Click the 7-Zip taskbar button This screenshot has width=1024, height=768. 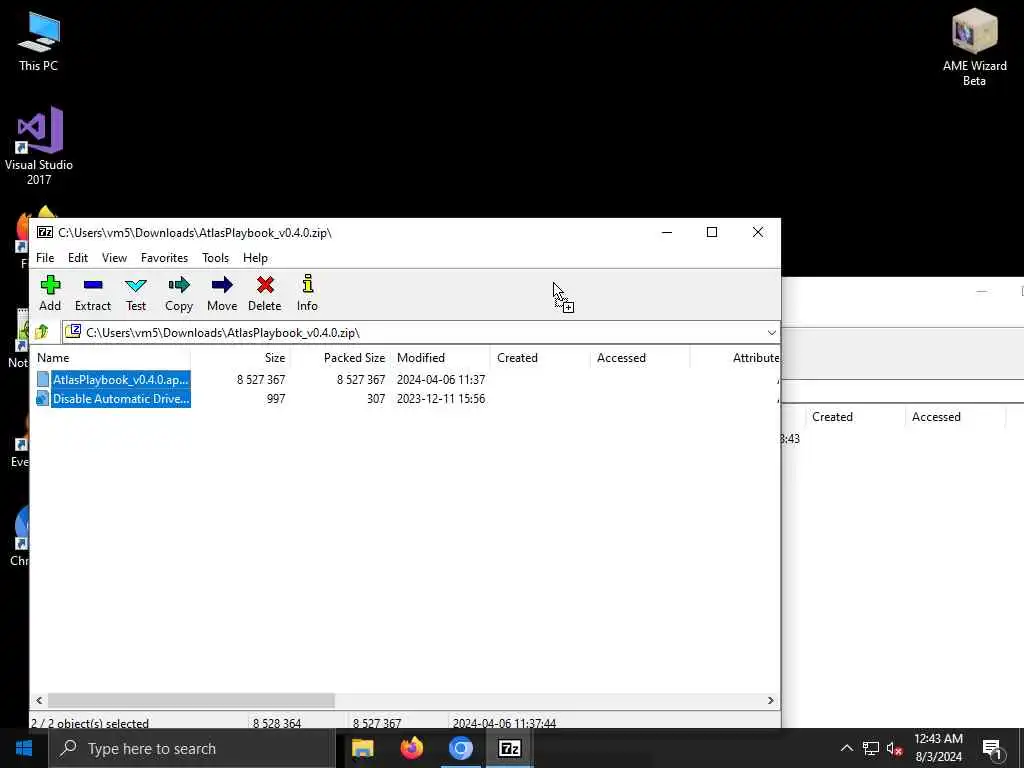pyautogui.click(x=509, y=748)
